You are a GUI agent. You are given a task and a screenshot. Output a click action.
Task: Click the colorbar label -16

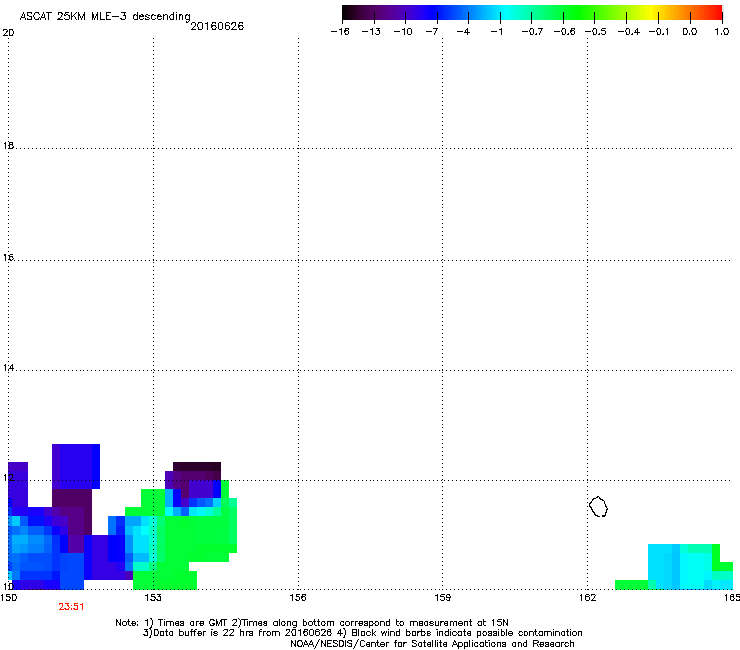340,32
